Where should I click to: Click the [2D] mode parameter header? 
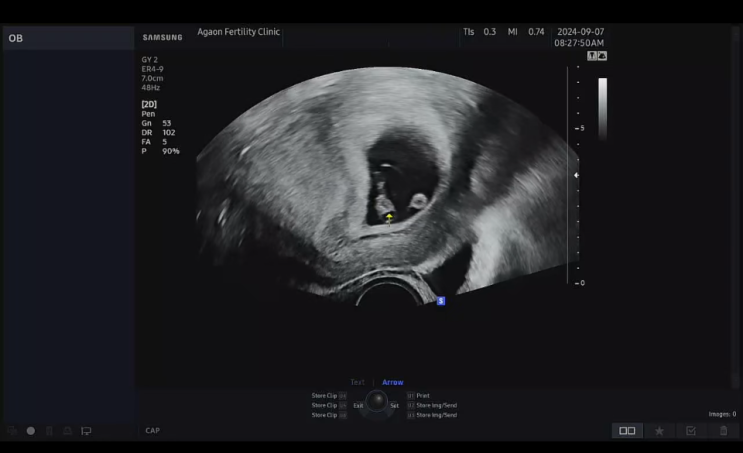149,104
